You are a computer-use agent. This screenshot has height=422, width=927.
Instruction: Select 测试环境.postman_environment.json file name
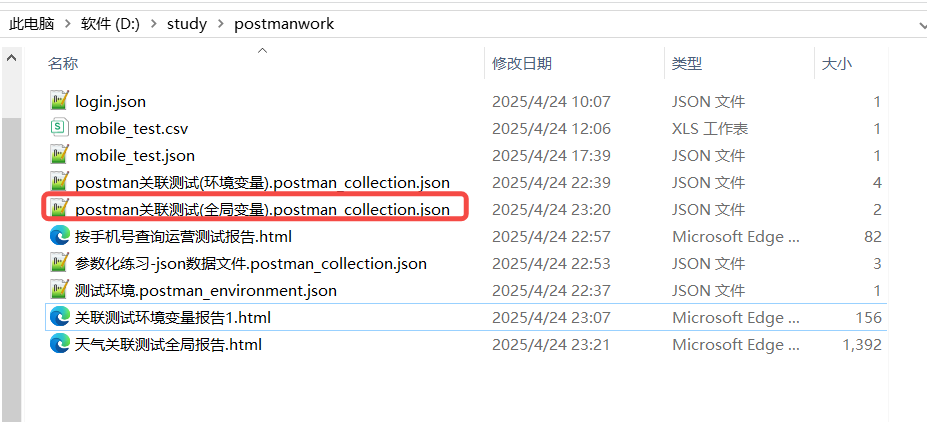click(x=206, y=291)
